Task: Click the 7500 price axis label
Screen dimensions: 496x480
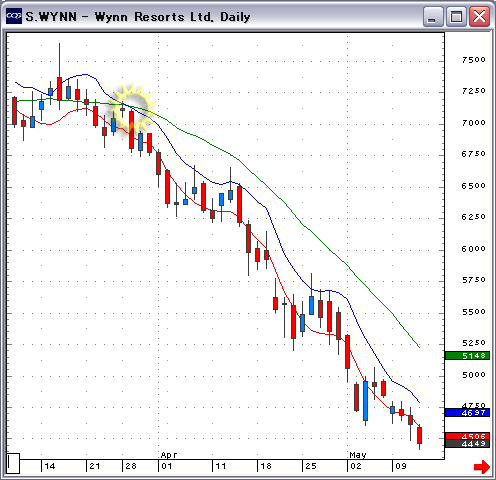Action: tap(474, 60)
